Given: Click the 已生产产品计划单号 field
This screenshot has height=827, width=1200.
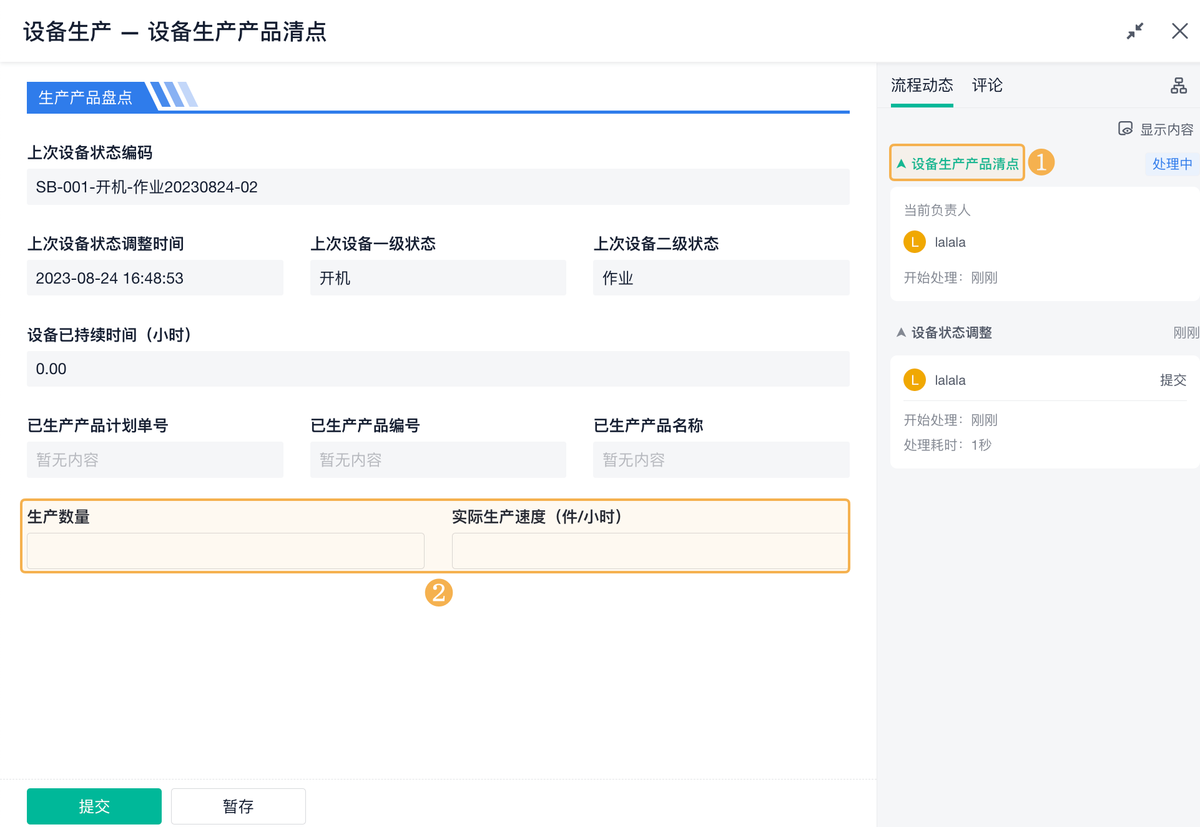Looking at the screenshot, I should 155,460.
